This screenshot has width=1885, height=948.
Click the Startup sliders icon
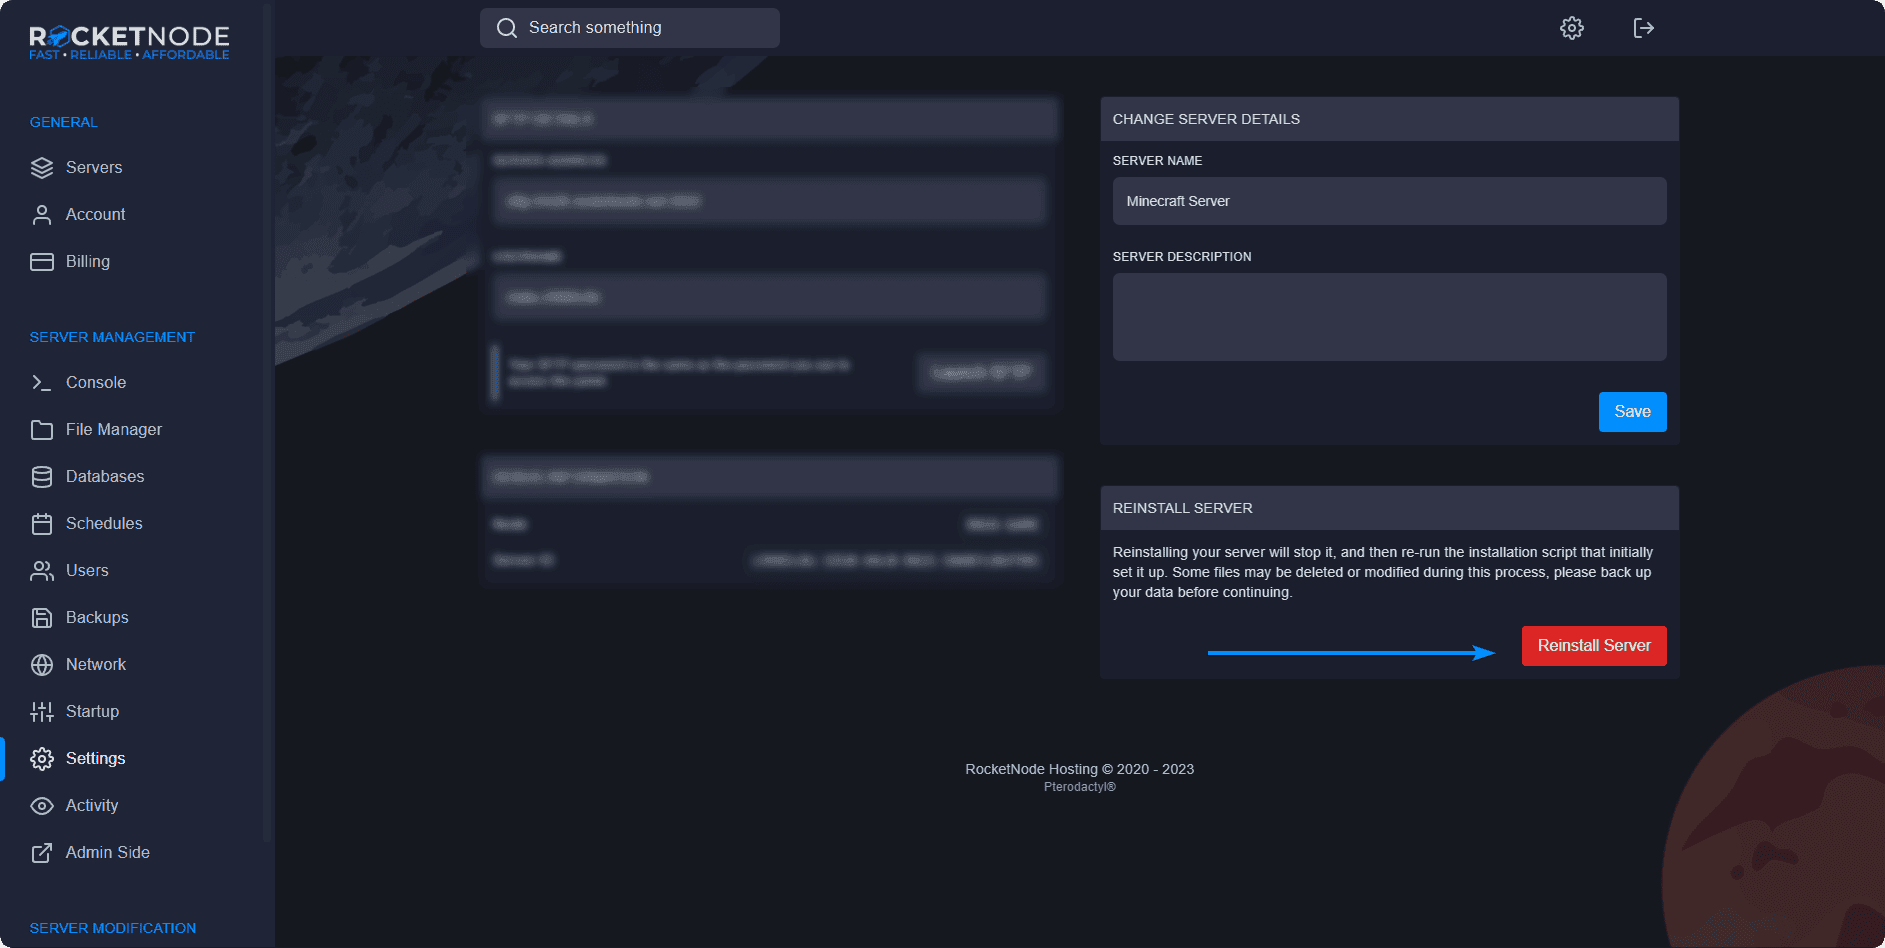[42, 712]
